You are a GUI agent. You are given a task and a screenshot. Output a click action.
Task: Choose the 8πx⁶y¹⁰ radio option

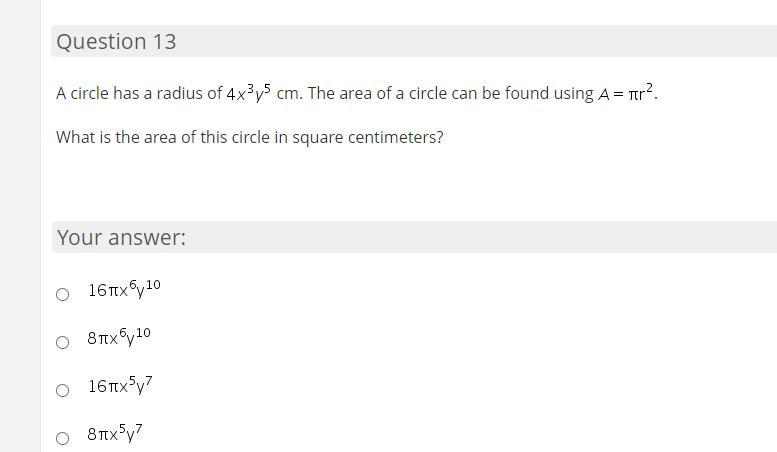pyautogui.click(x=63, y=342)
